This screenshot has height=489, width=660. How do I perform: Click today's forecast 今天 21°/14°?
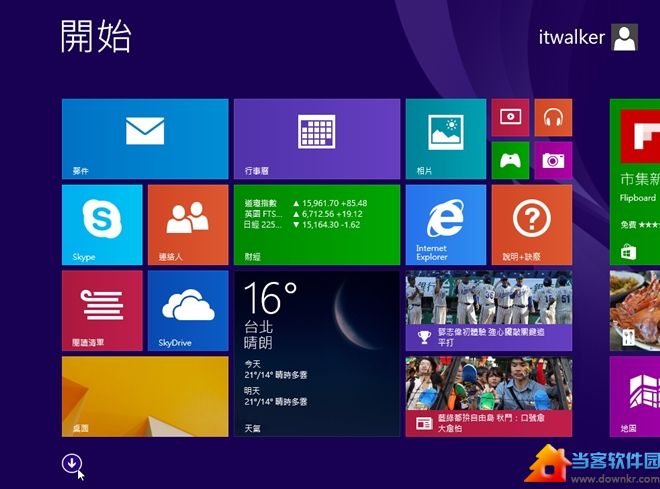[276, 369]
